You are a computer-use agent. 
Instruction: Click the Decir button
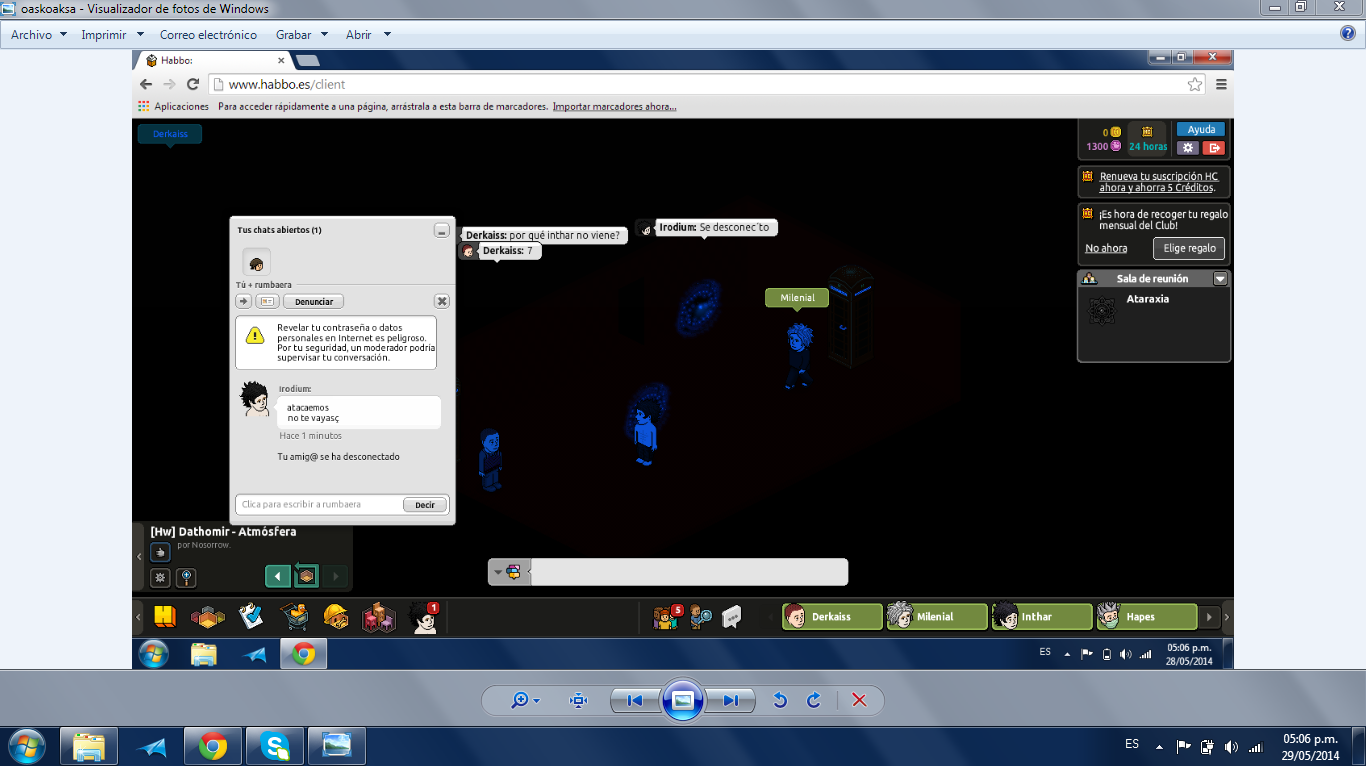(x=425, y=505)
